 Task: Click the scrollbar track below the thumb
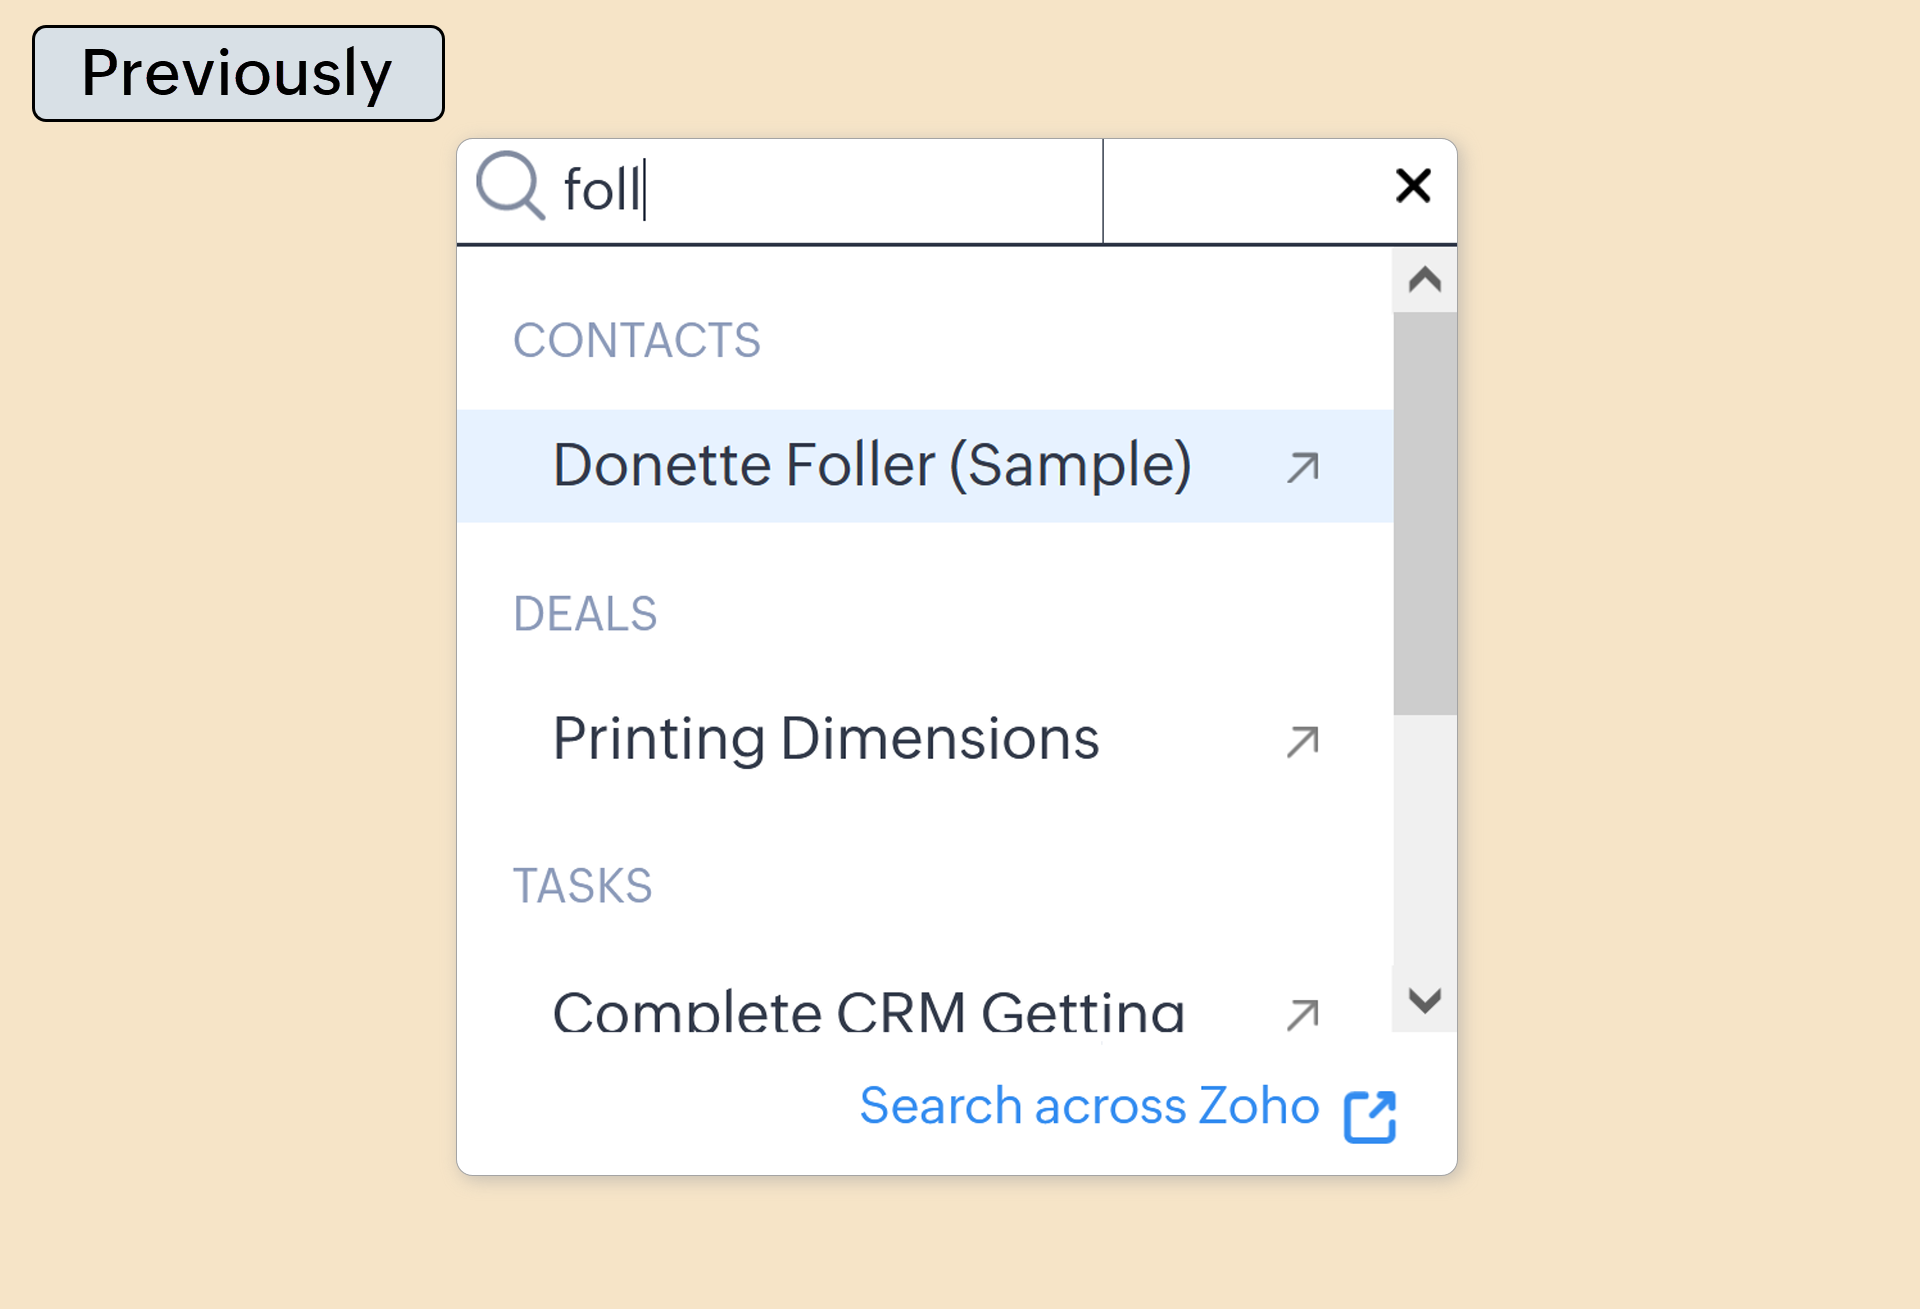point(1425,840)
